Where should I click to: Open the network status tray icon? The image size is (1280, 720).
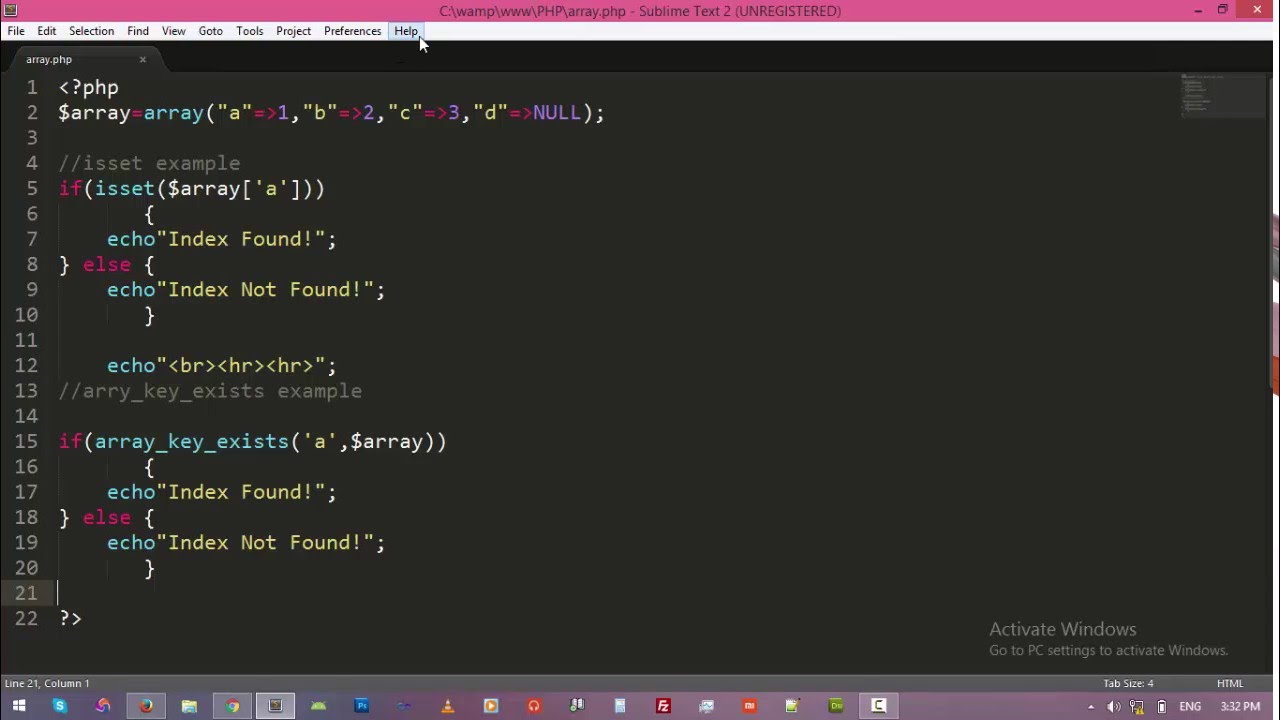(1139, 707)
